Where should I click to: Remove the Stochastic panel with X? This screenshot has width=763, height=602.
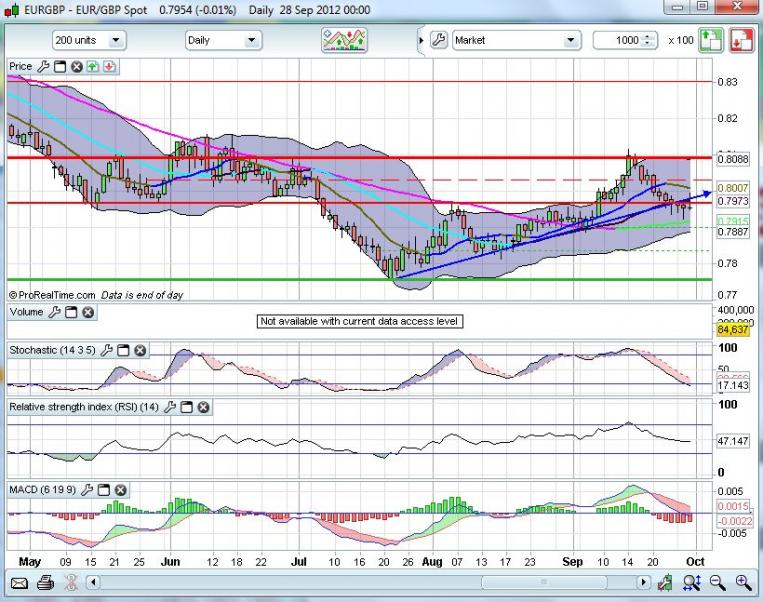tap(140, 351)
